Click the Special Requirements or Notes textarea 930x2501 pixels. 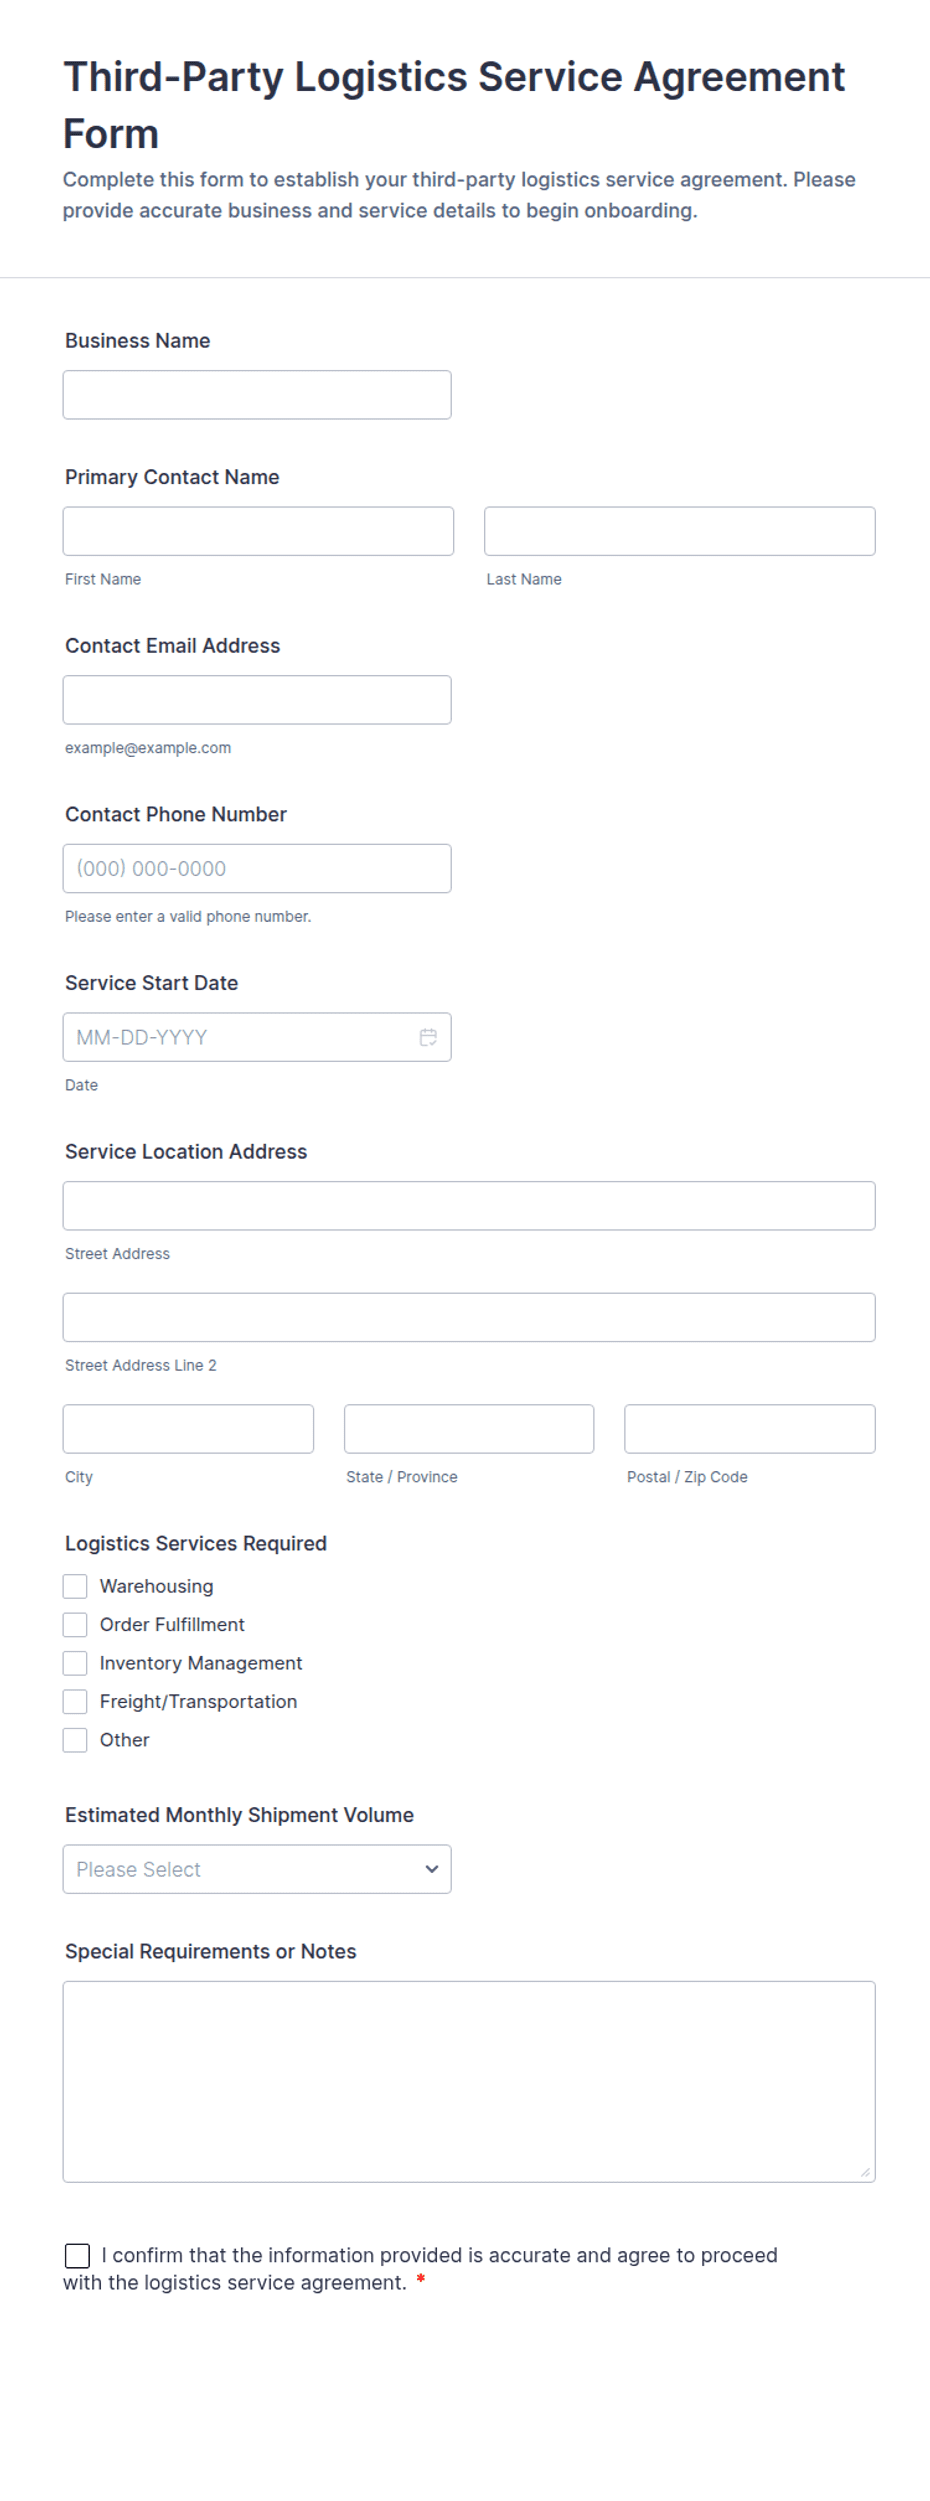pos(469,2082)
